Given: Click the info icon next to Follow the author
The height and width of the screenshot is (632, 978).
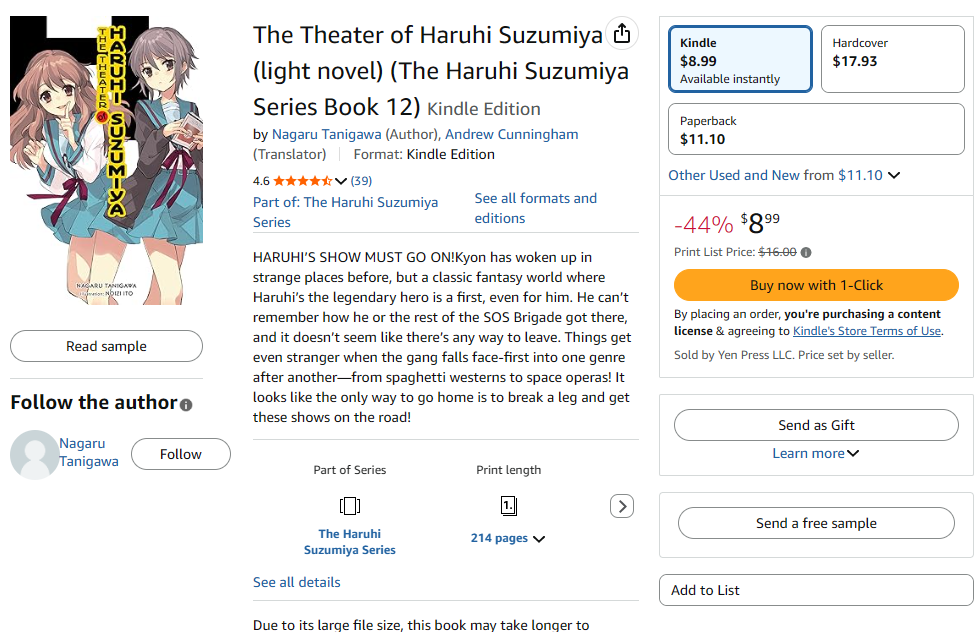Looking at the screenshot, I should (x=186, y=405).
